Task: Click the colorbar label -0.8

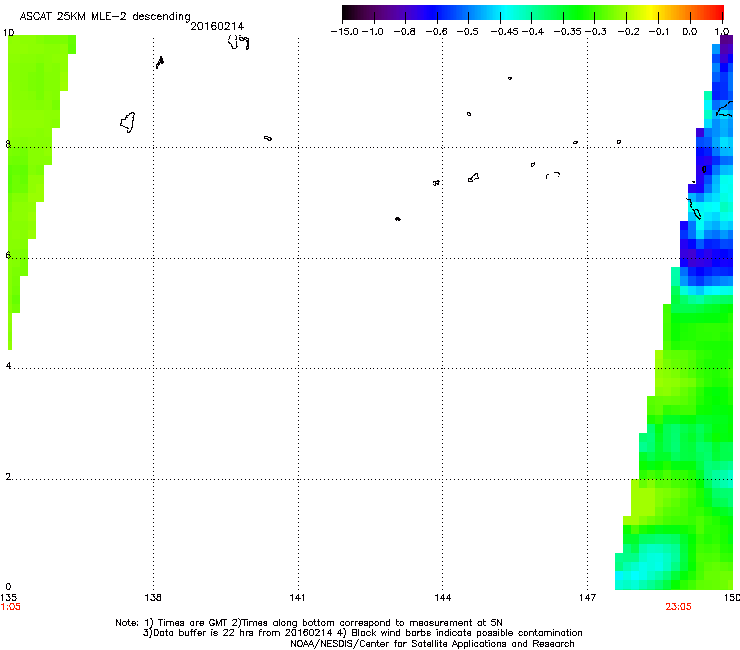Action: pos(404,32)
